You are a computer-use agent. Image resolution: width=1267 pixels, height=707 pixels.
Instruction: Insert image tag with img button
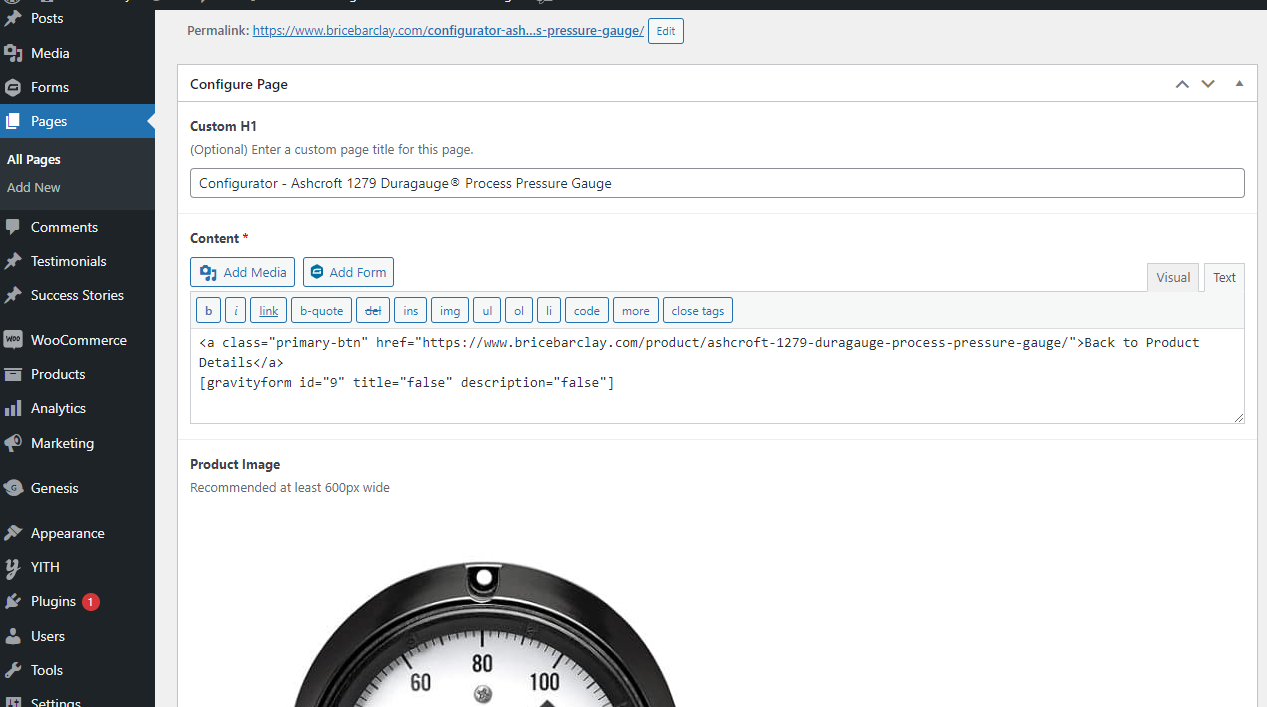coord(450,311)
